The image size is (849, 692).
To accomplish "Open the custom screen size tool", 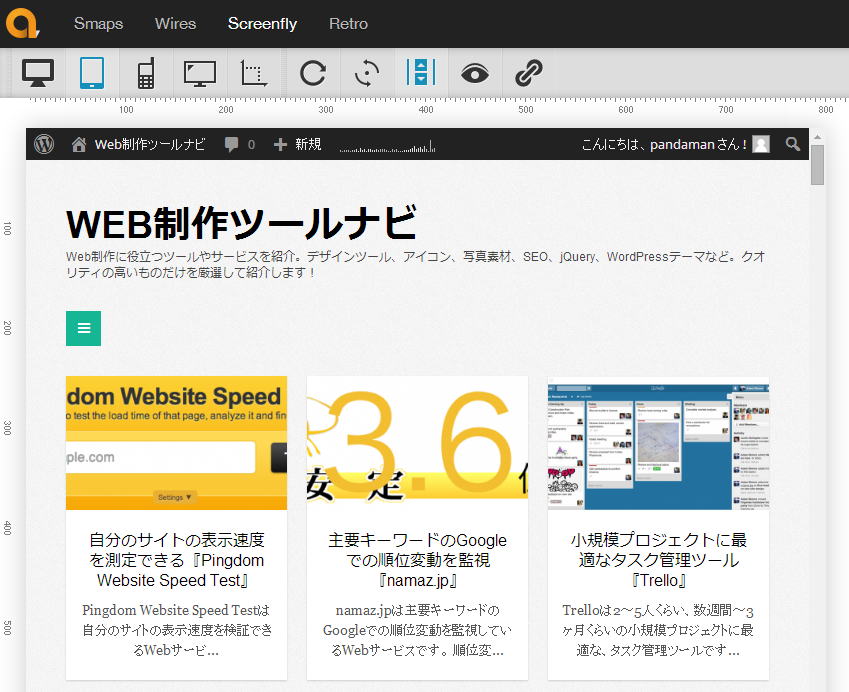I will click(x=253, y=73).
